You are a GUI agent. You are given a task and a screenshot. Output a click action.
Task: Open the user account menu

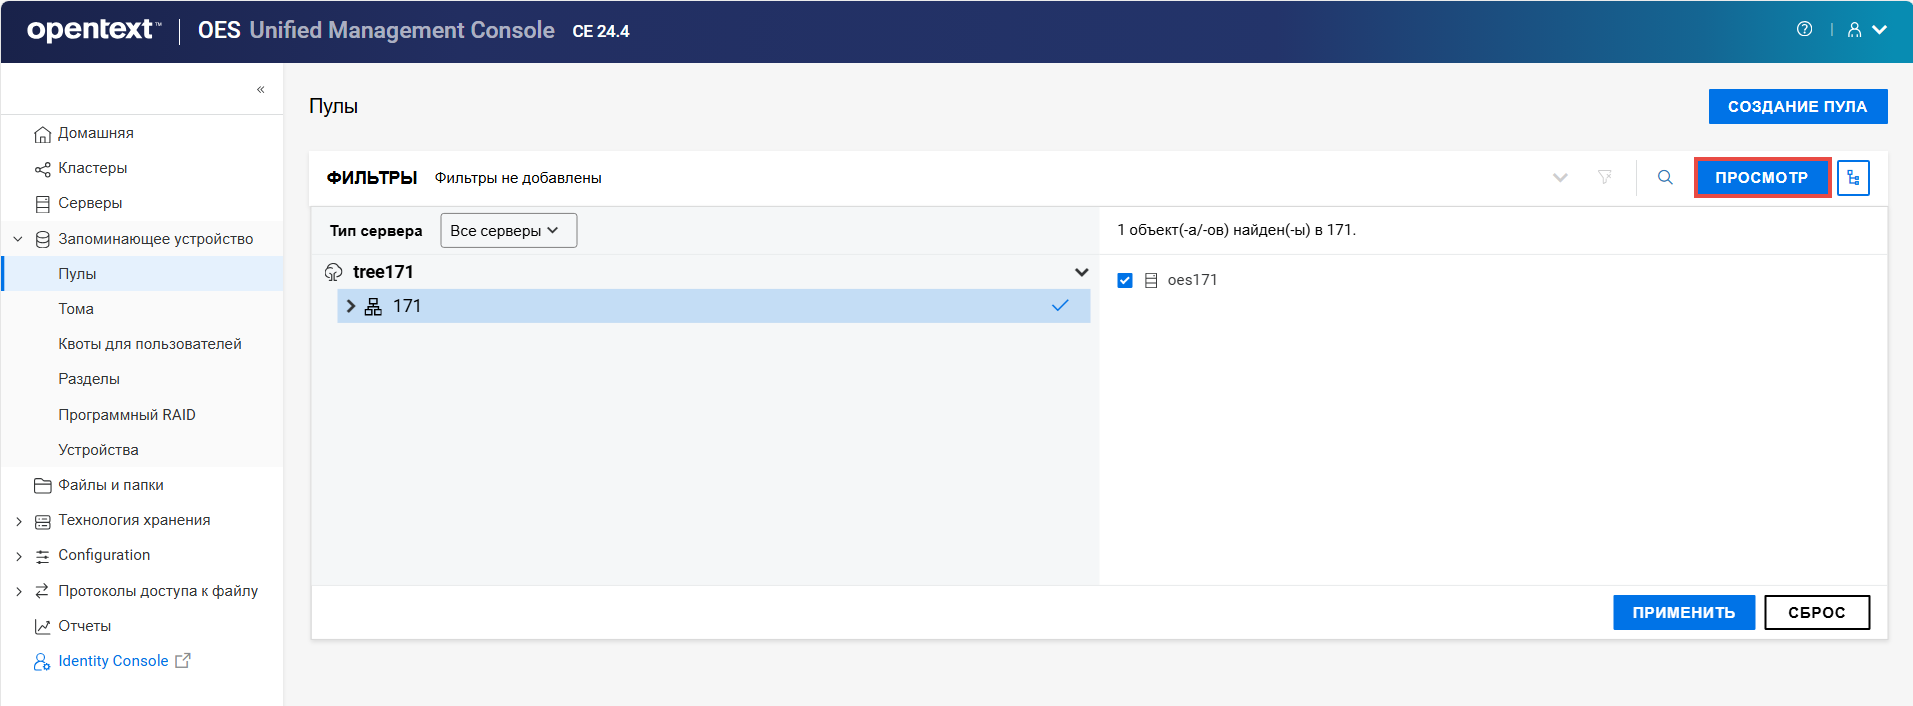click(1866, 30)
